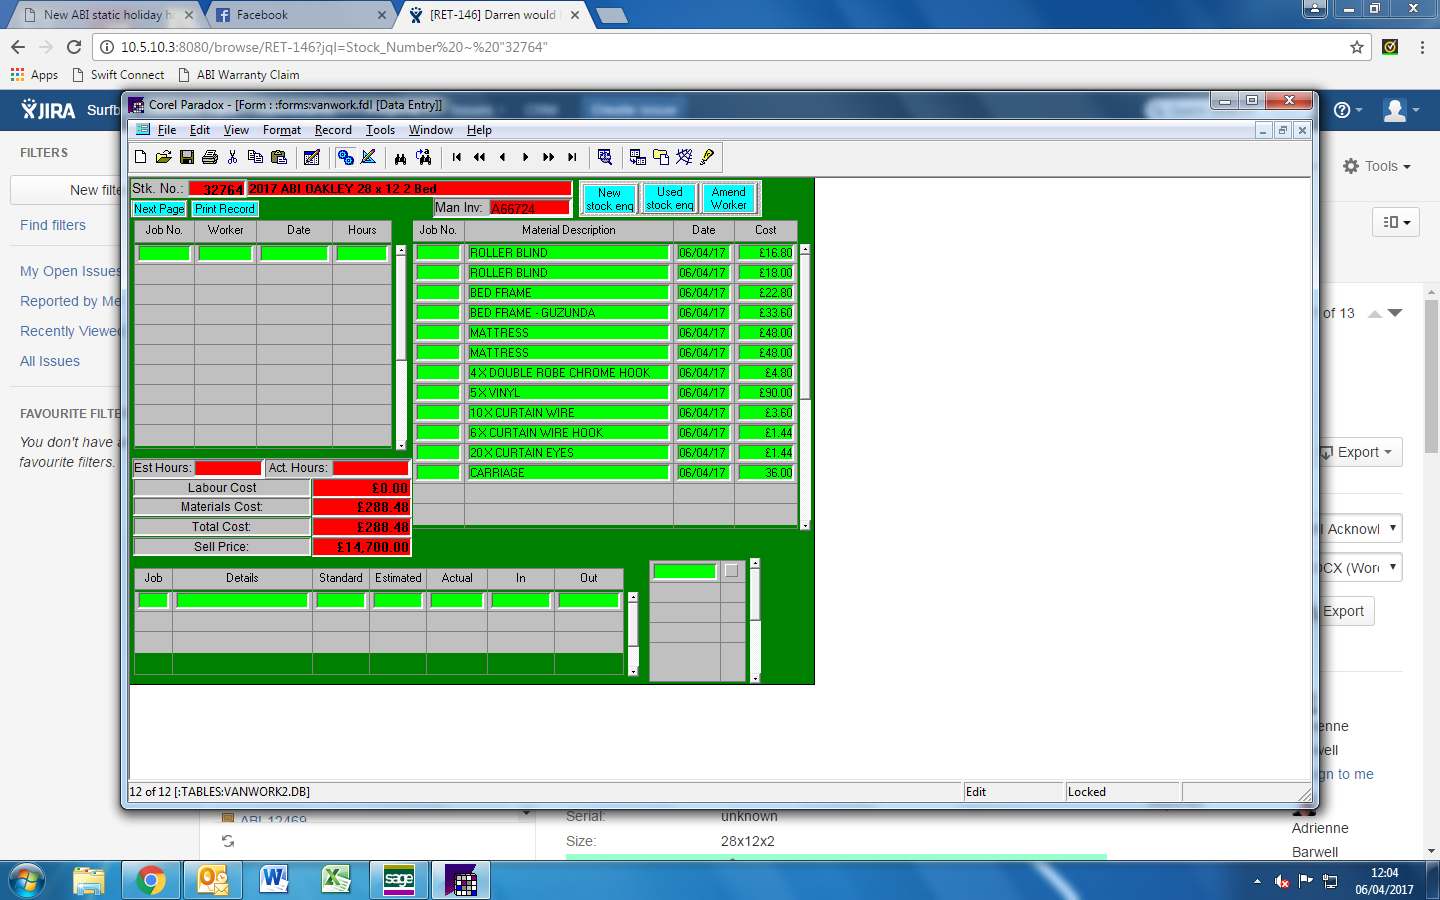Click the Norton extension icon in Chrome
1440x900 pixels.
1390,47
